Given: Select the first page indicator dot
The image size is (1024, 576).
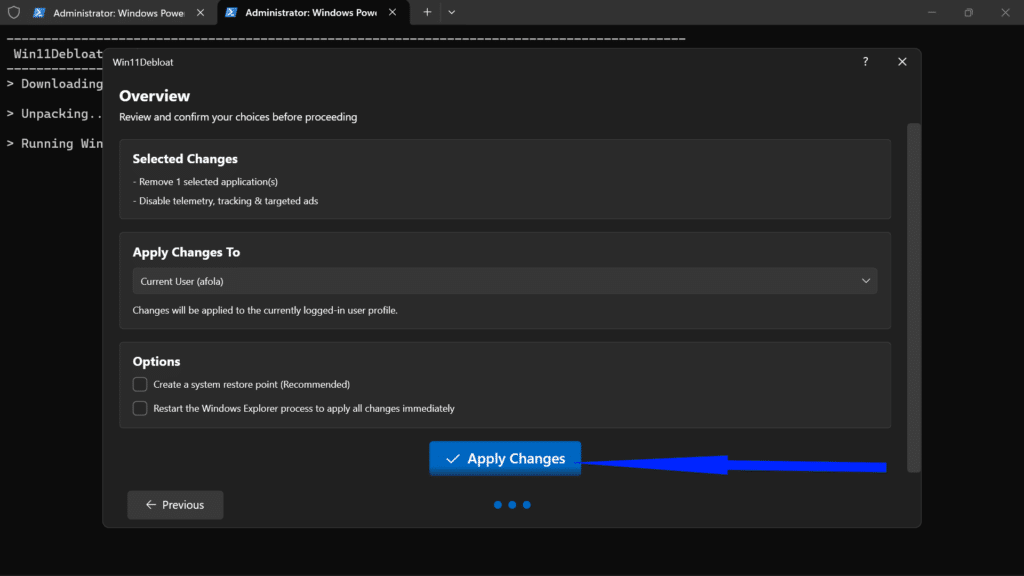Looking at the screenshot, I should 497,505.
